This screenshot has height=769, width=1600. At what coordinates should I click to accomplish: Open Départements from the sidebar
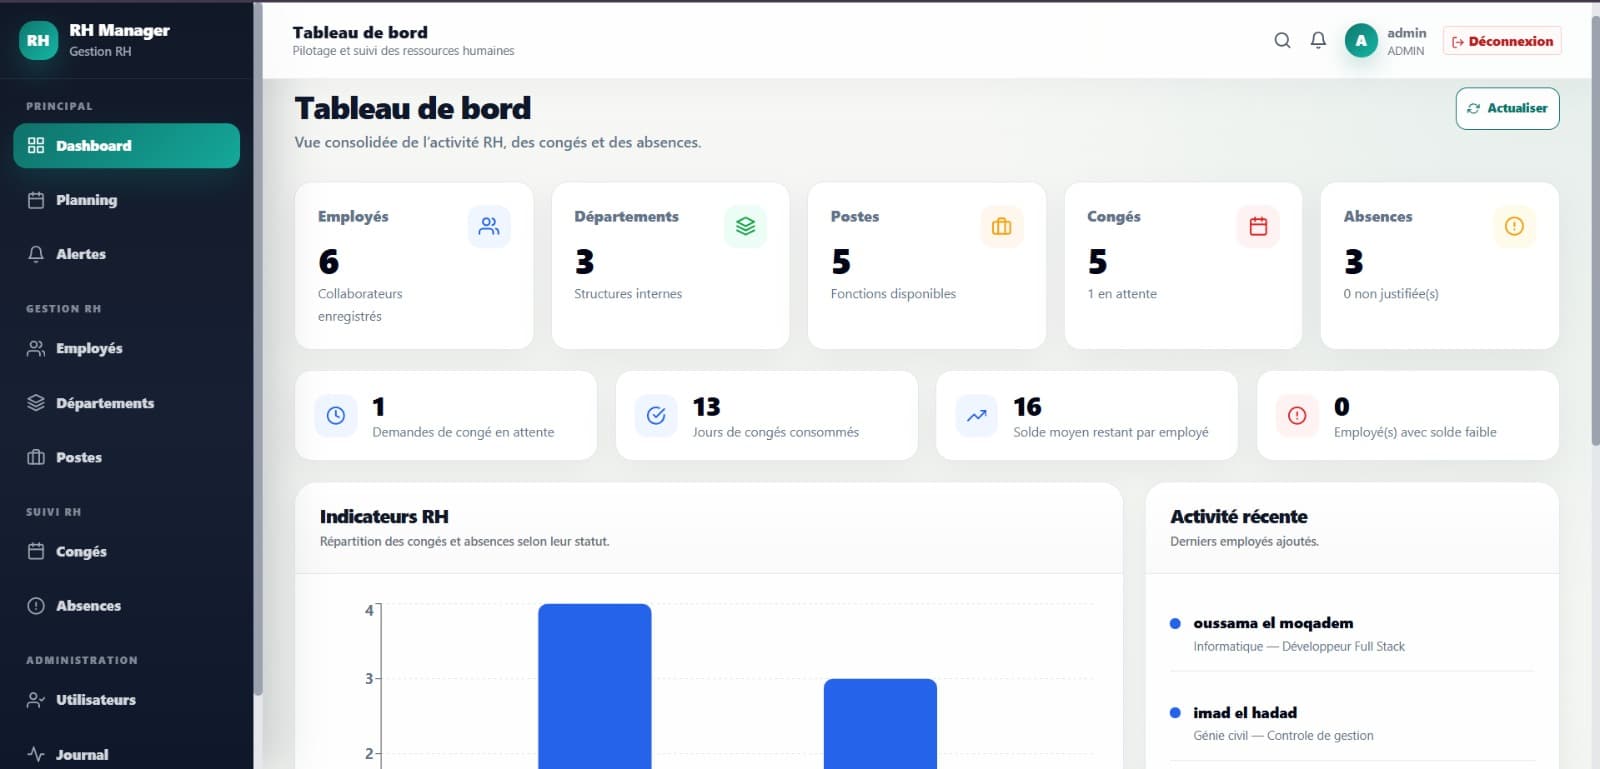tap(127, 403)
